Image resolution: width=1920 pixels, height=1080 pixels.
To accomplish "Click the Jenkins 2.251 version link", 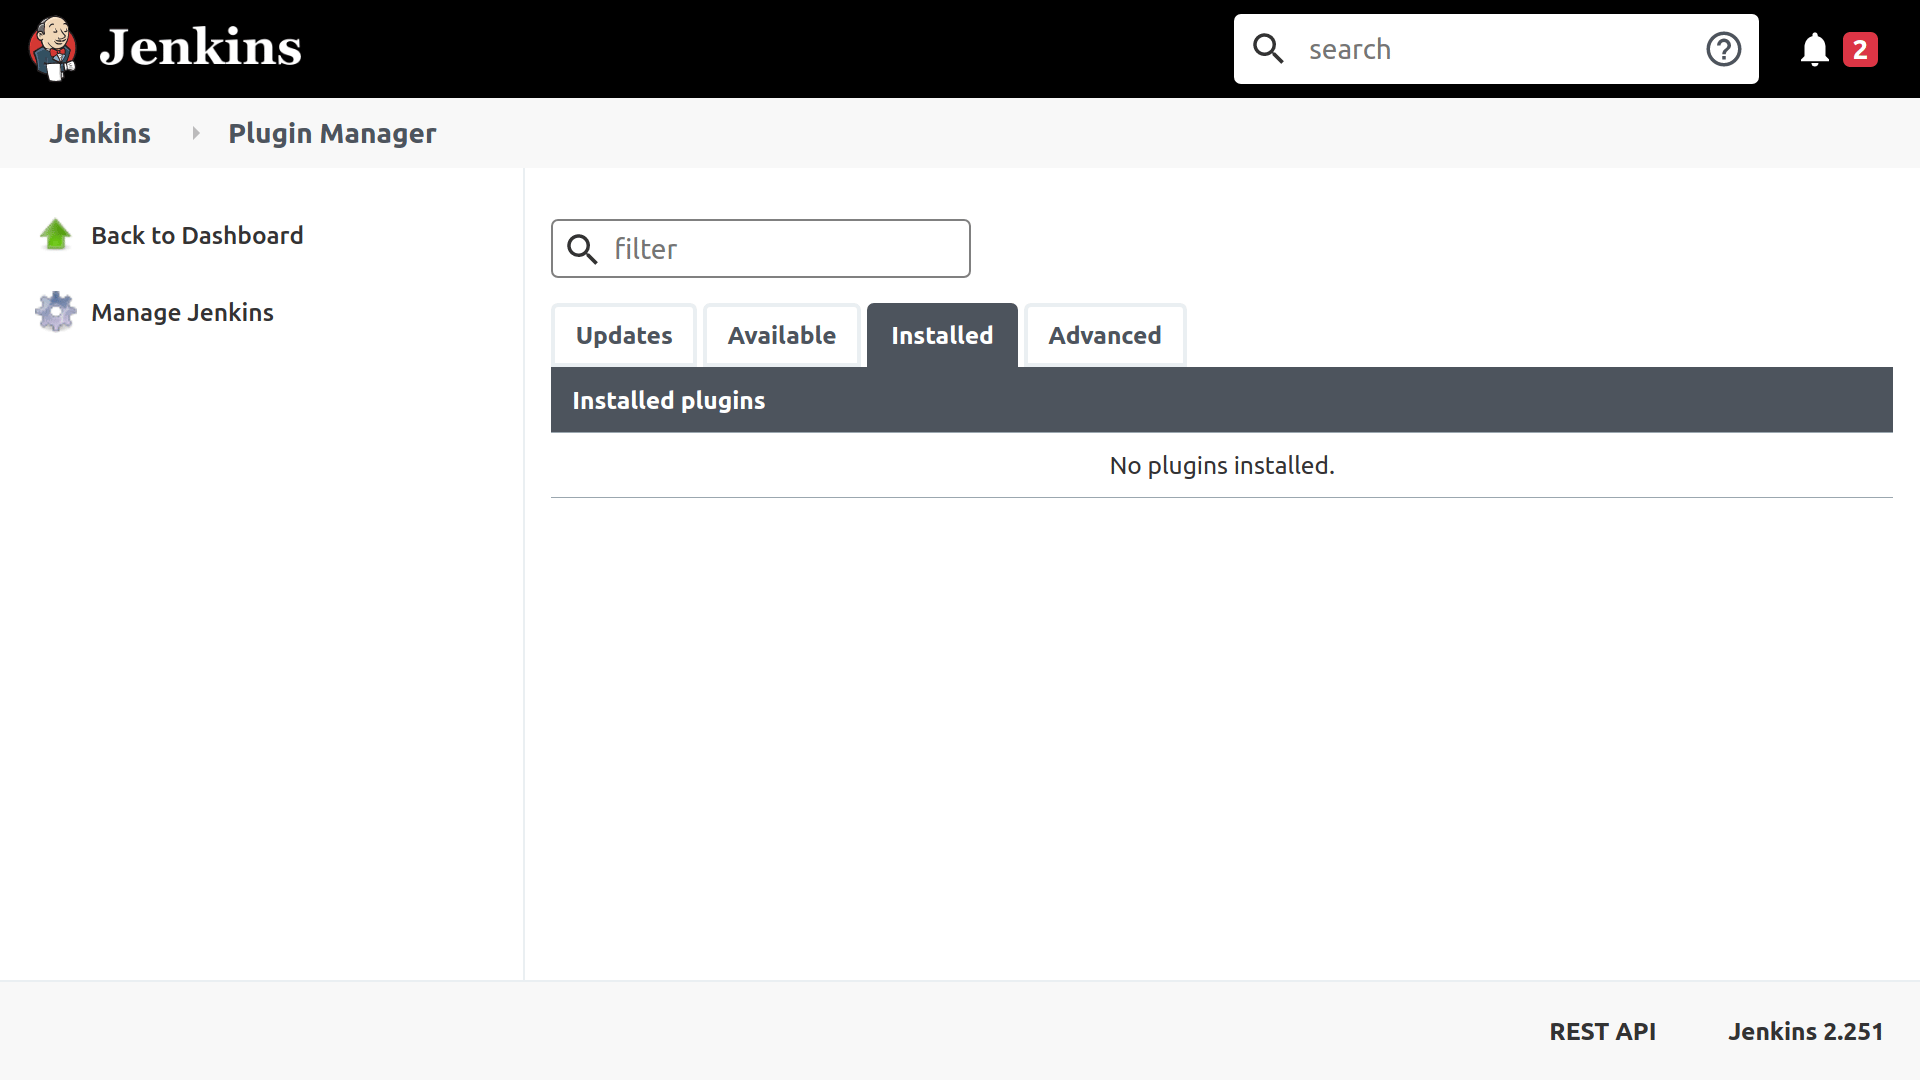I will click(1805, 1031).
